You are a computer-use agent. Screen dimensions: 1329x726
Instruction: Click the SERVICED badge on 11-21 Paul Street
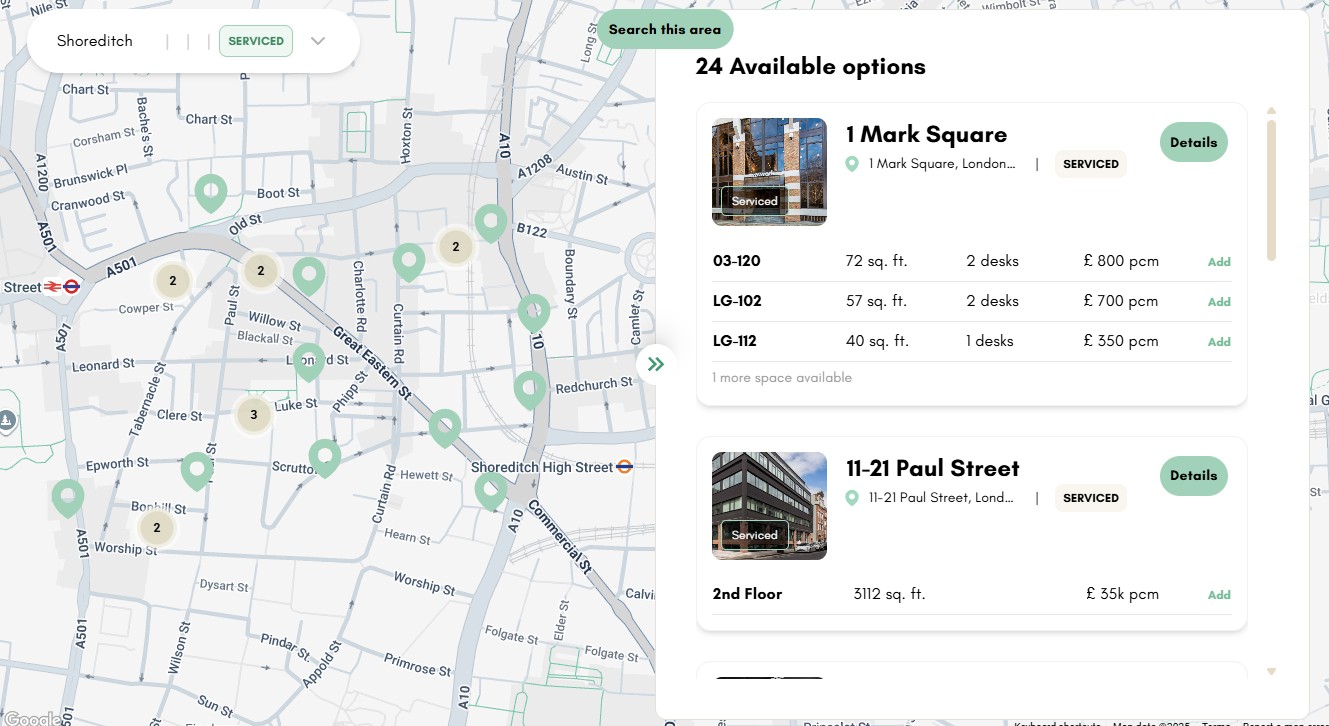tap(1091, 498)
